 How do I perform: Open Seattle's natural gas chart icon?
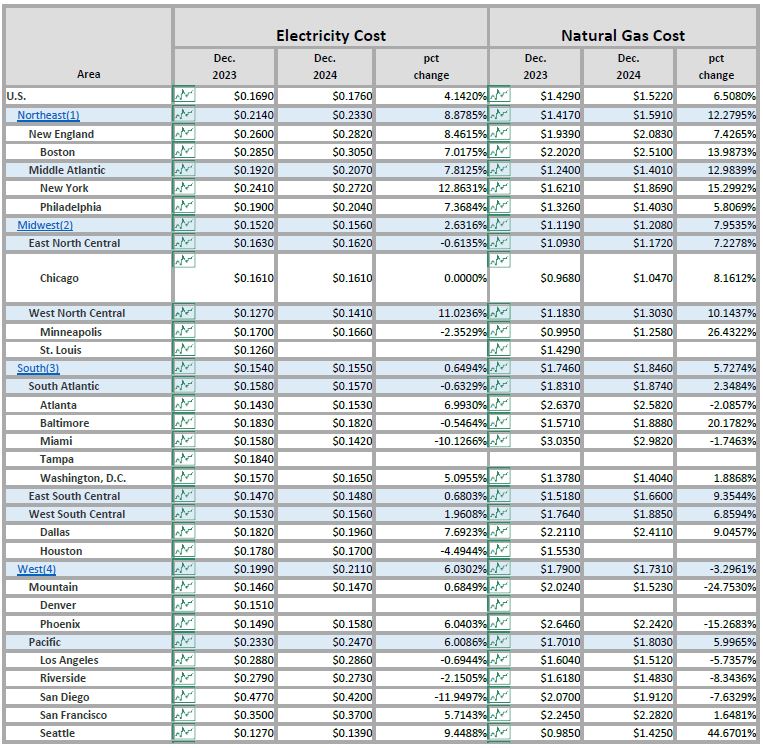[x=500, y=733]
